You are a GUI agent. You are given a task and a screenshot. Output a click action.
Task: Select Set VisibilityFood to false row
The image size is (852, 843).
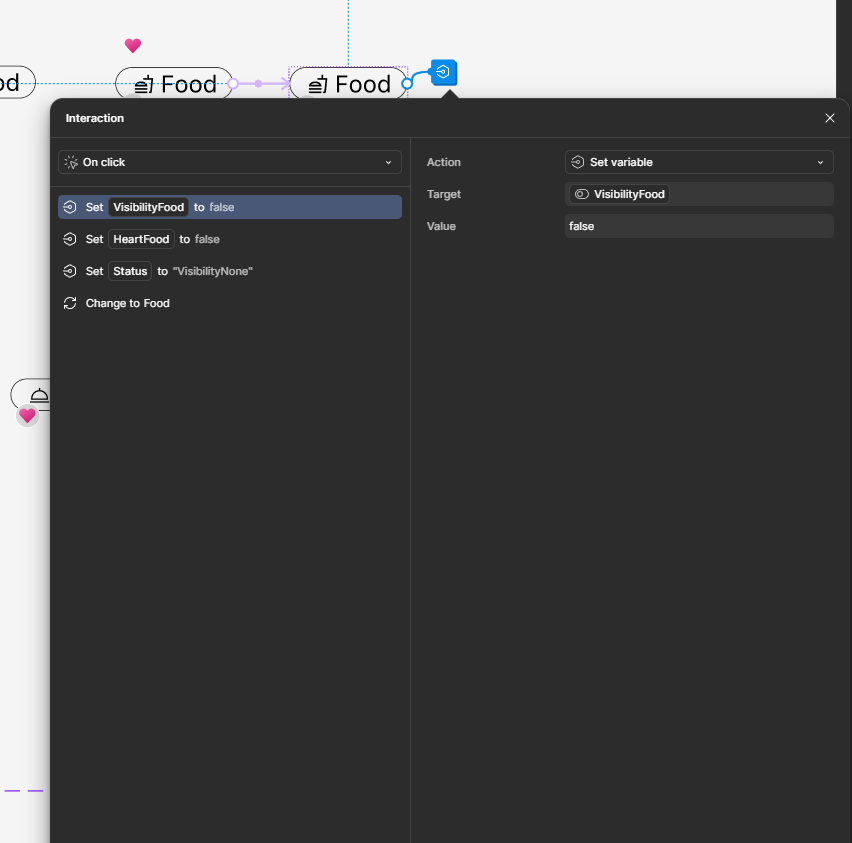pyautogui.click(x=229, y=207)
